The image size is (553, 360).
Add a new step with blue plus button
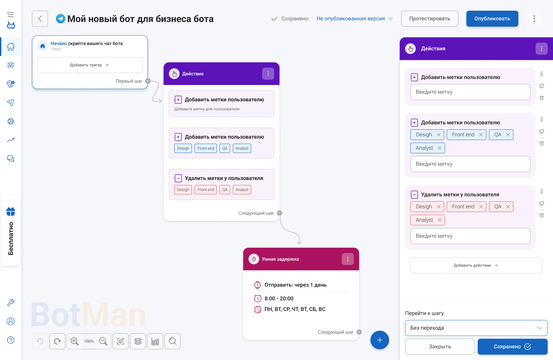click(x=379, y=340)
